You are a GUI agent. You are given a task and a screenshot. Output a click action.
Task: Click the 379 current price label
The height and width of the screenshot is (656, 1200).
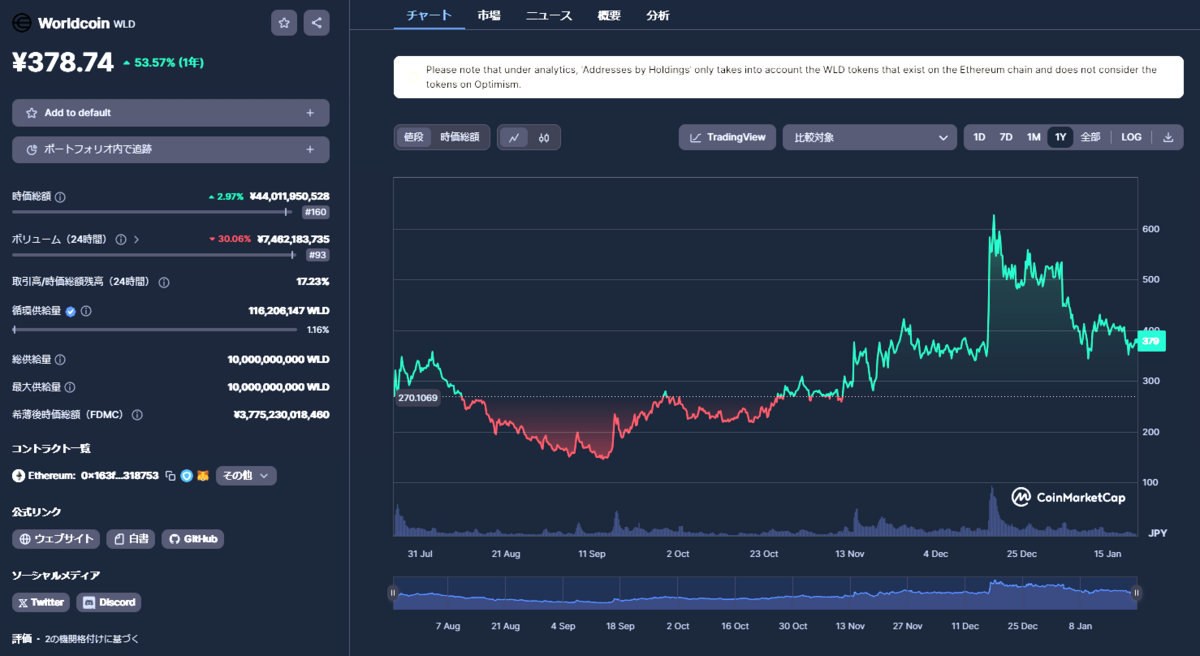tap(1152, 342)
